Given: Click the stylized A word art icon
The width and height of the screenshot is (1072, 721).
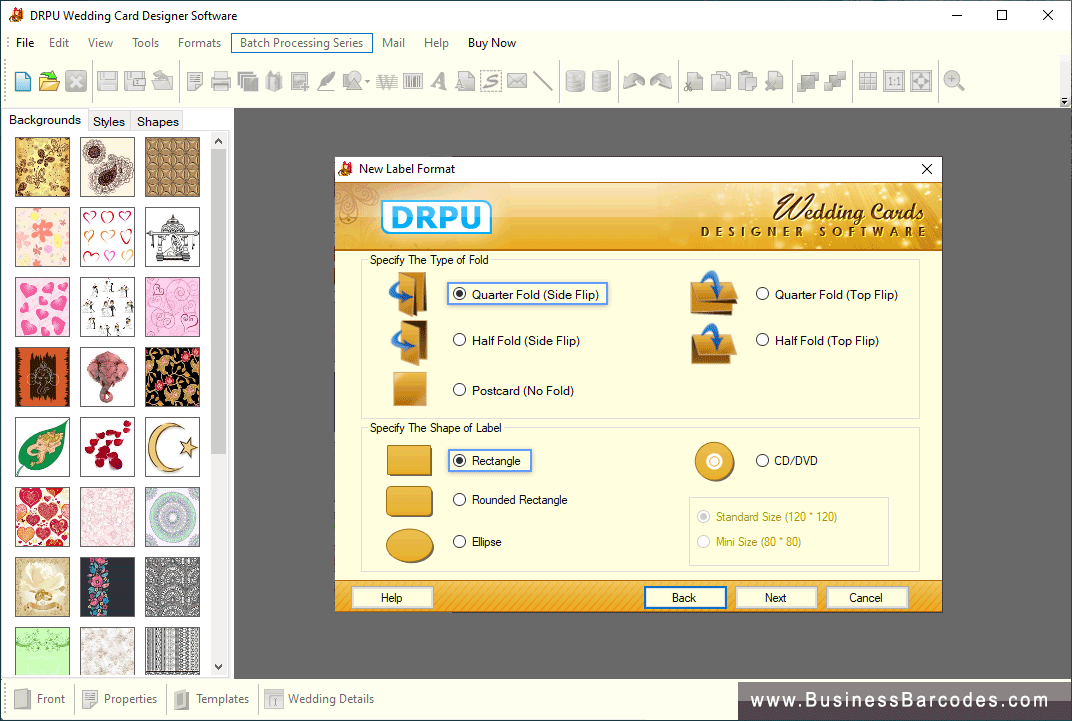Looking at the screenshot, I should pyautogui.click(x=439, y=81).
